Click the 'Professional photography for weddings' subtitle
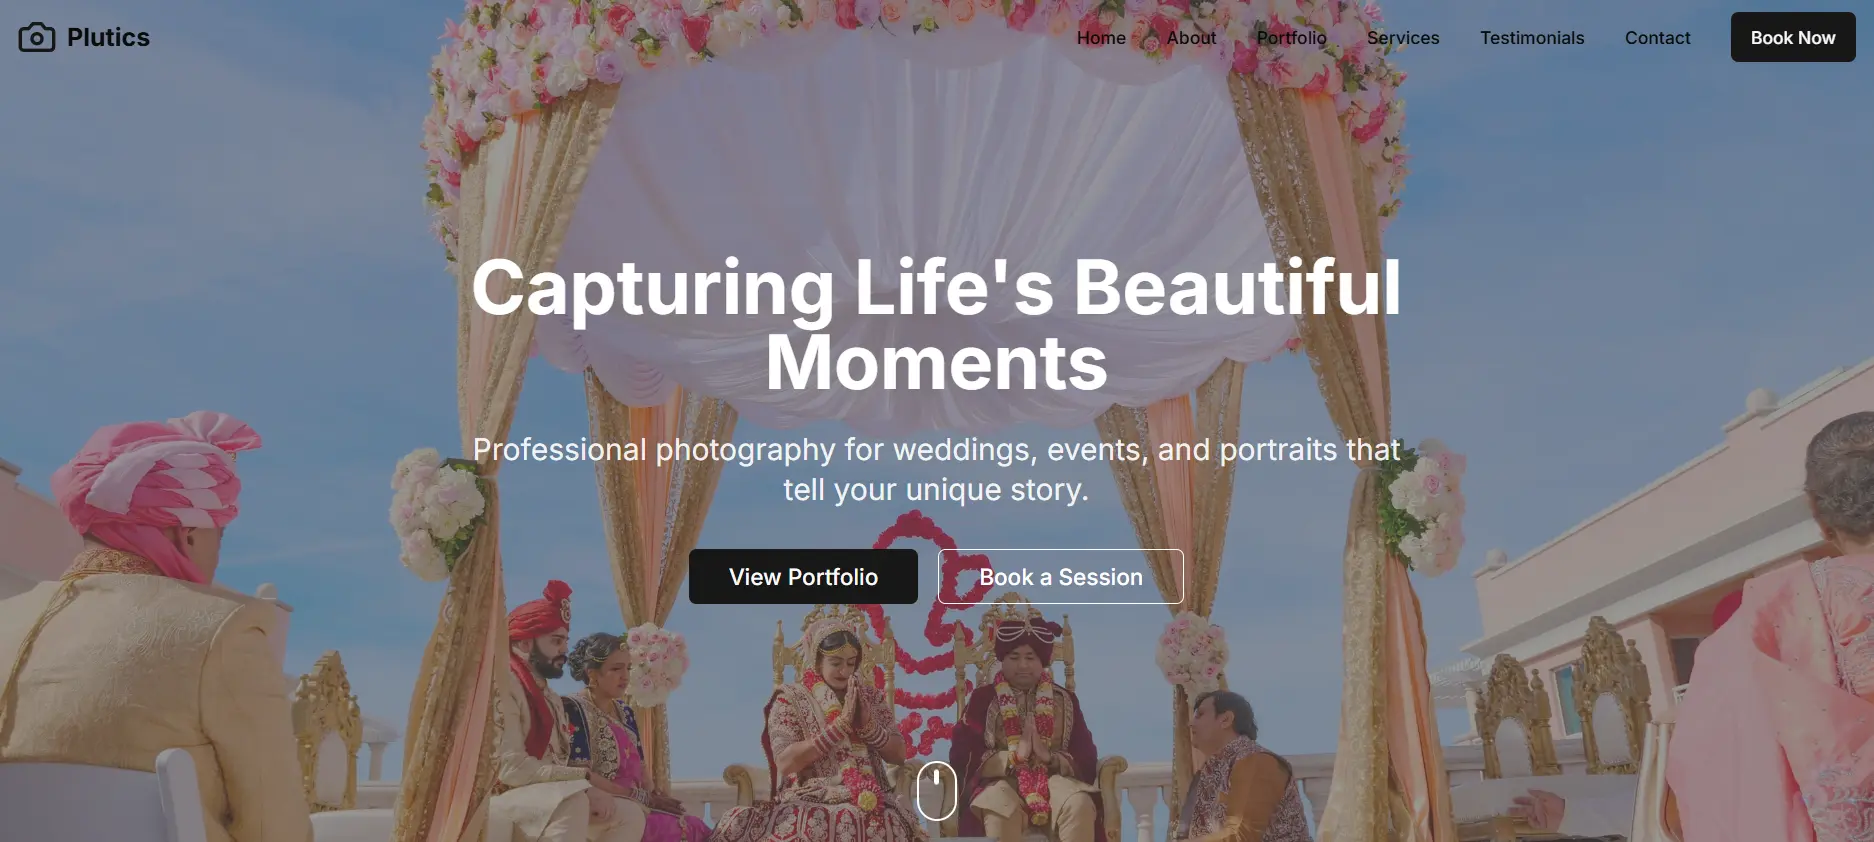 (x=936, y=470)
